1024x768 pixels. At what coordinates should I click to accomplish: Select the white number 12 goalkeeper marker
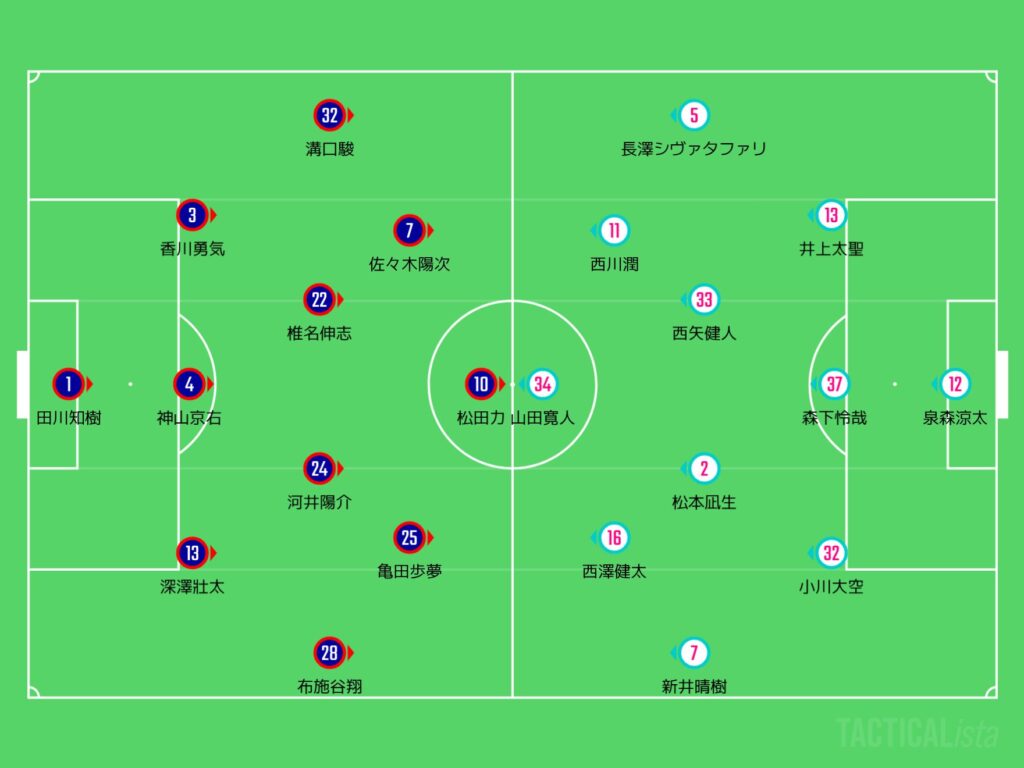pyautogui.click(x=955, y=383)
